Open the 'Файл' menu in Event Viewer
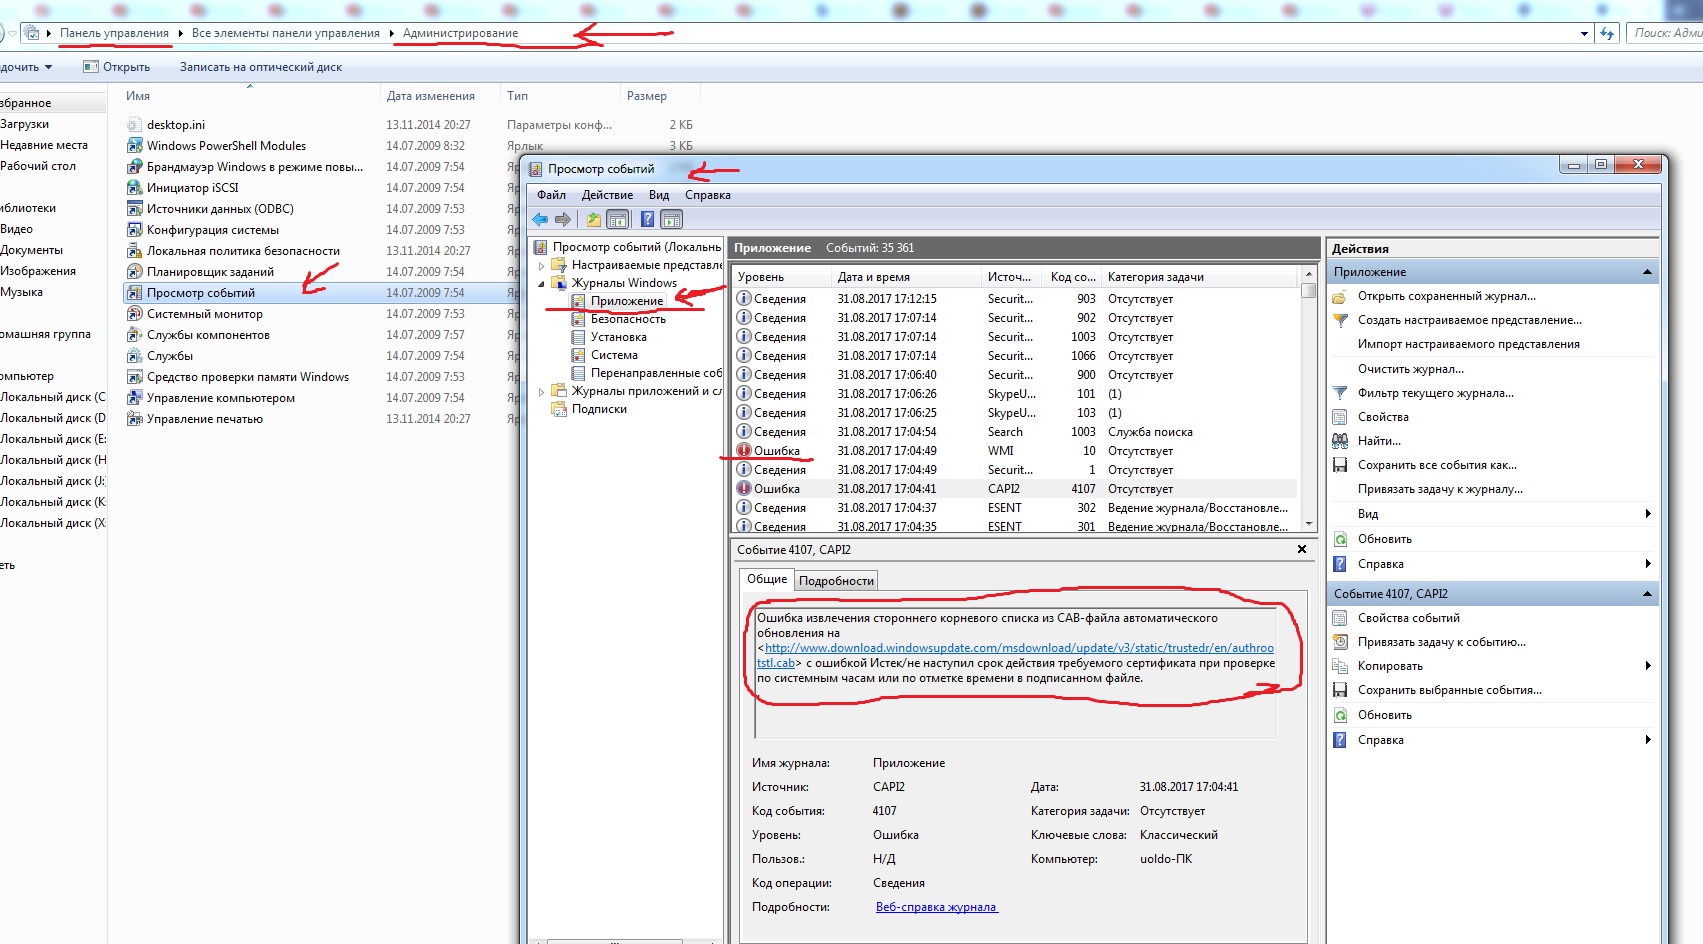The height and width of the screenshot is (944, 1703). (x=551, y=195)
